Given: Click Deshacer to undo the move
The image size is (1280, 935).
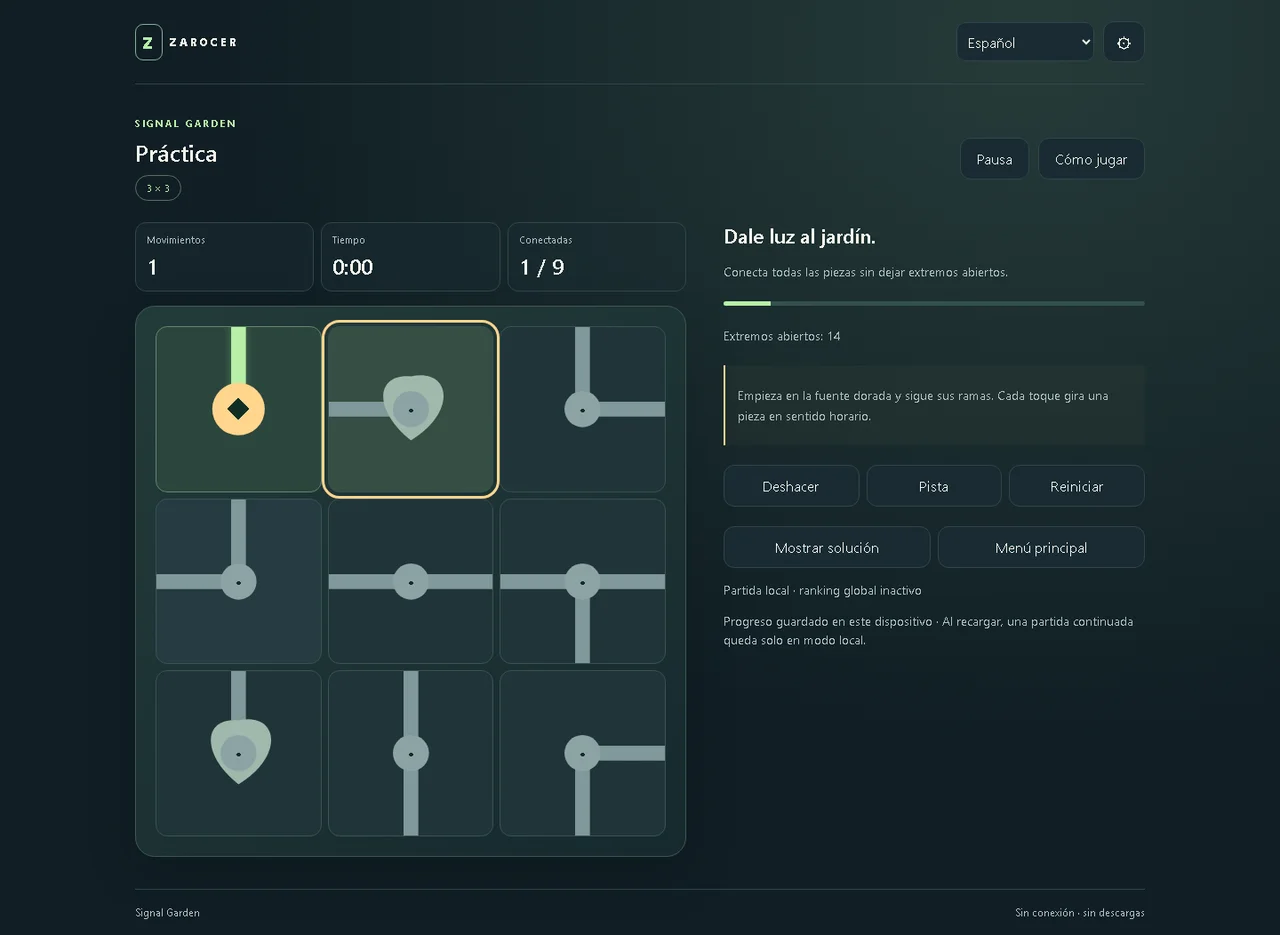Looking at the screenshot, I should 791,486.
